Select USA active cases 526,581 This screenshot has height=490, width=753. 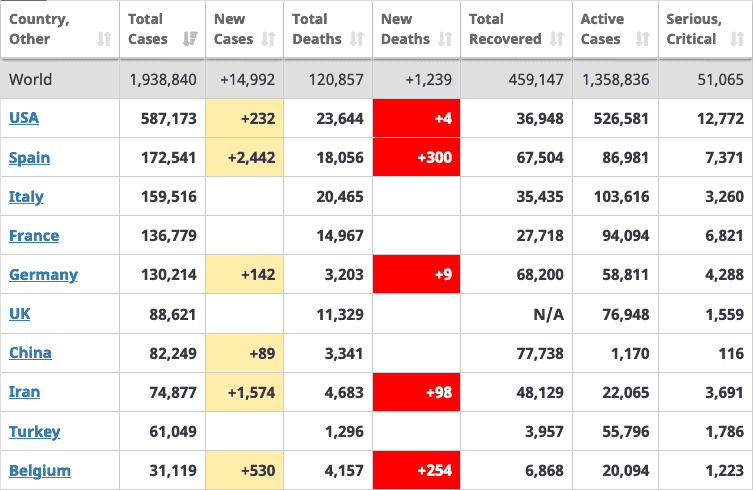coord(621,119)
